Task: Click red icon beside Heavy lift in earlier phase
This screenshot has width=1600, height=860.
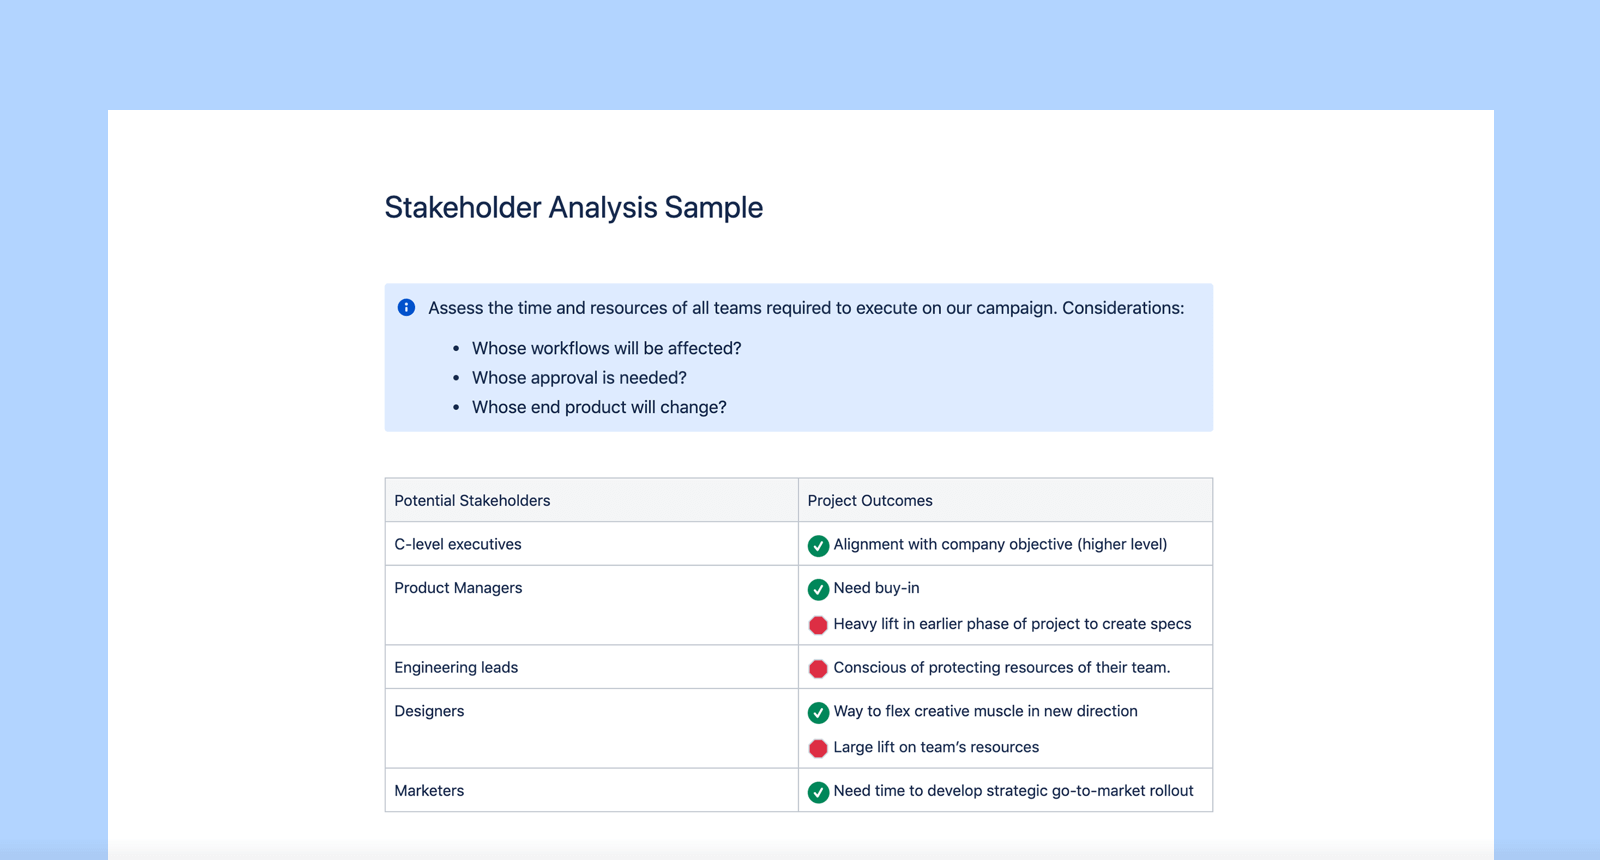Action: (x=818, y=625)
